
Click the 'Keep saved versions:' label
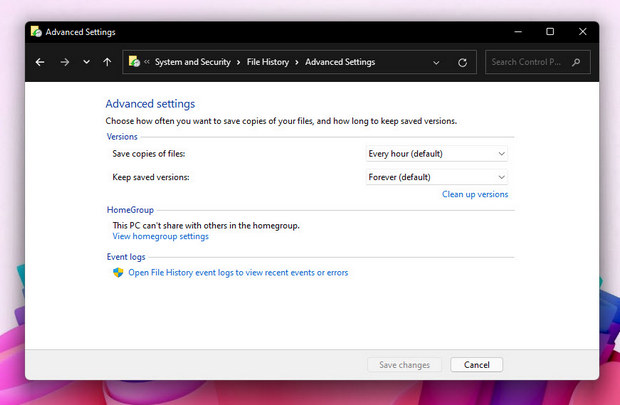pos(151,177)
